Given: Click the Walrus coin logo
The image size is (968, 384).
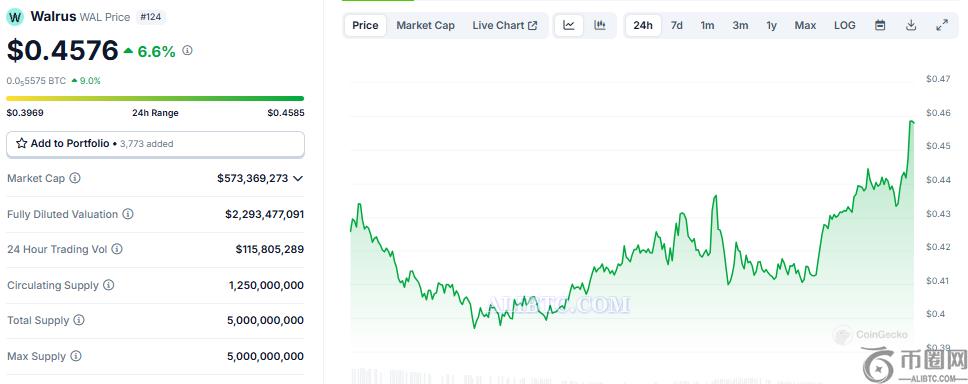Looking at the screenshot, I should coord(15,17).
